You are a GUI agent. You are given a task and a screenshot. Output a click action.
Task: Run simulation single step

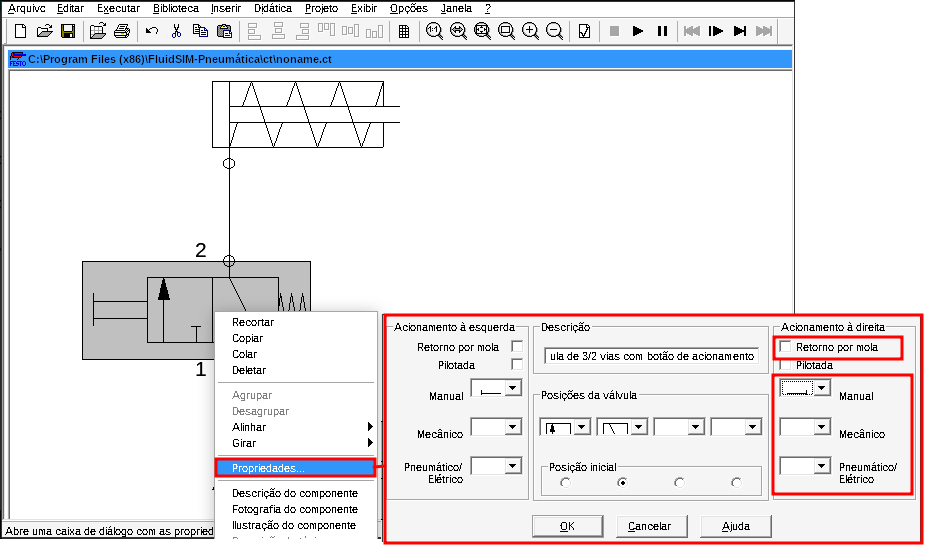point(716,31)
